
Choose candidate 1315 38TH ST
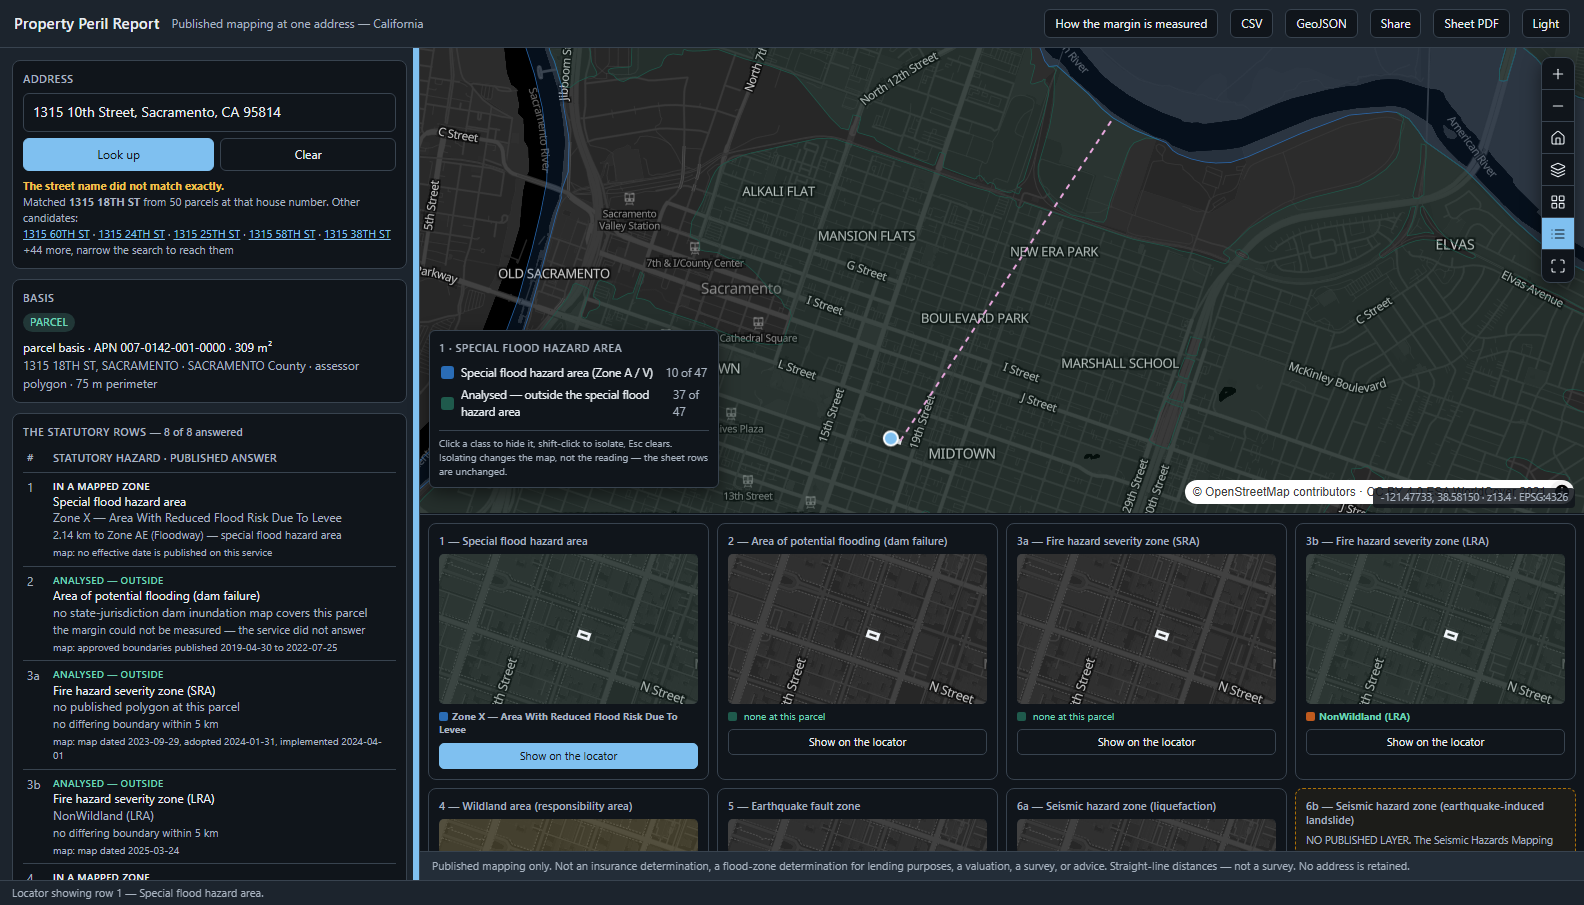coord(357,234)
